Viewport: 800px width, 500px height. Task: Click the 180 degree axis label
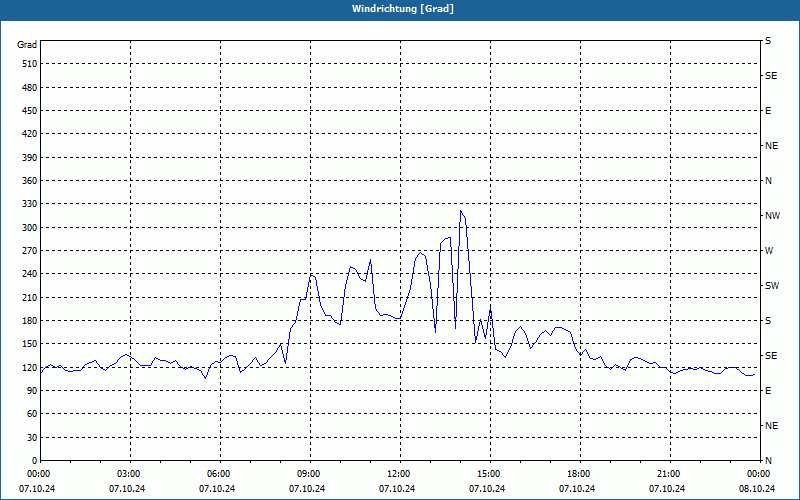[x=30, y=321]
